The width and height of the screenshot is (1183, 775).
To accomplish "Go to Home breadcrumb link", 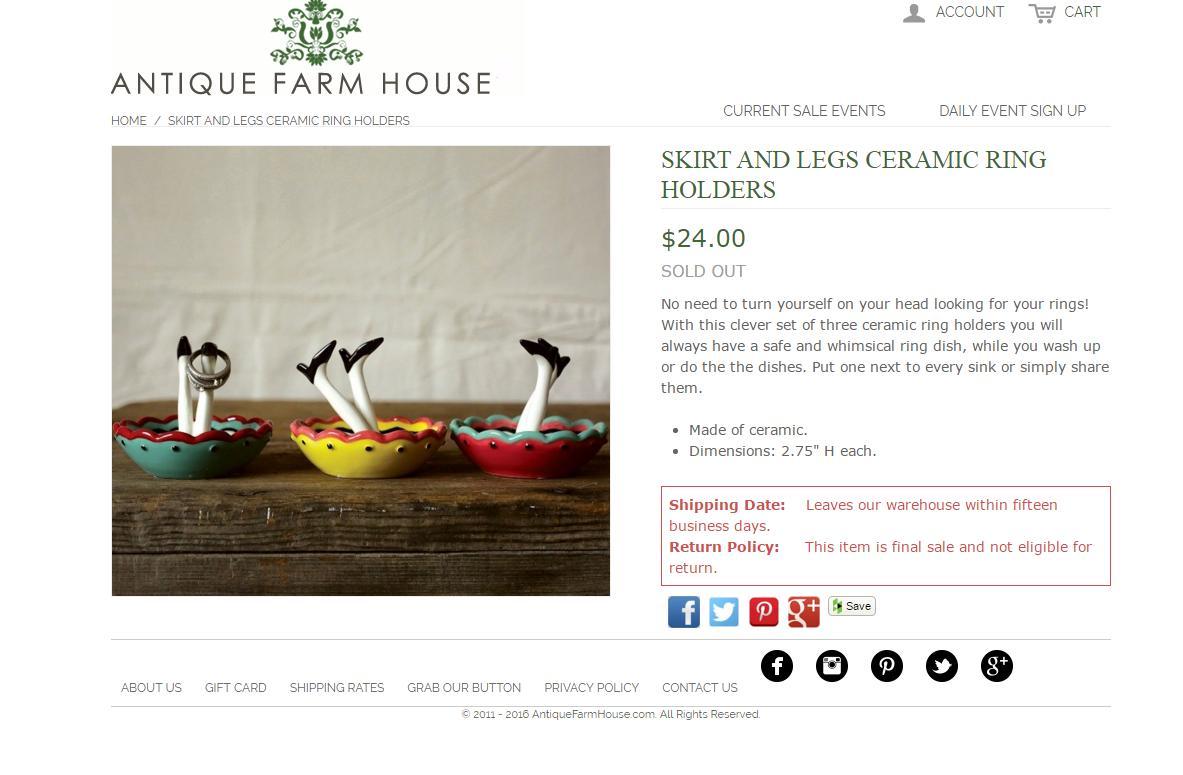I will [x=129, y=121].
